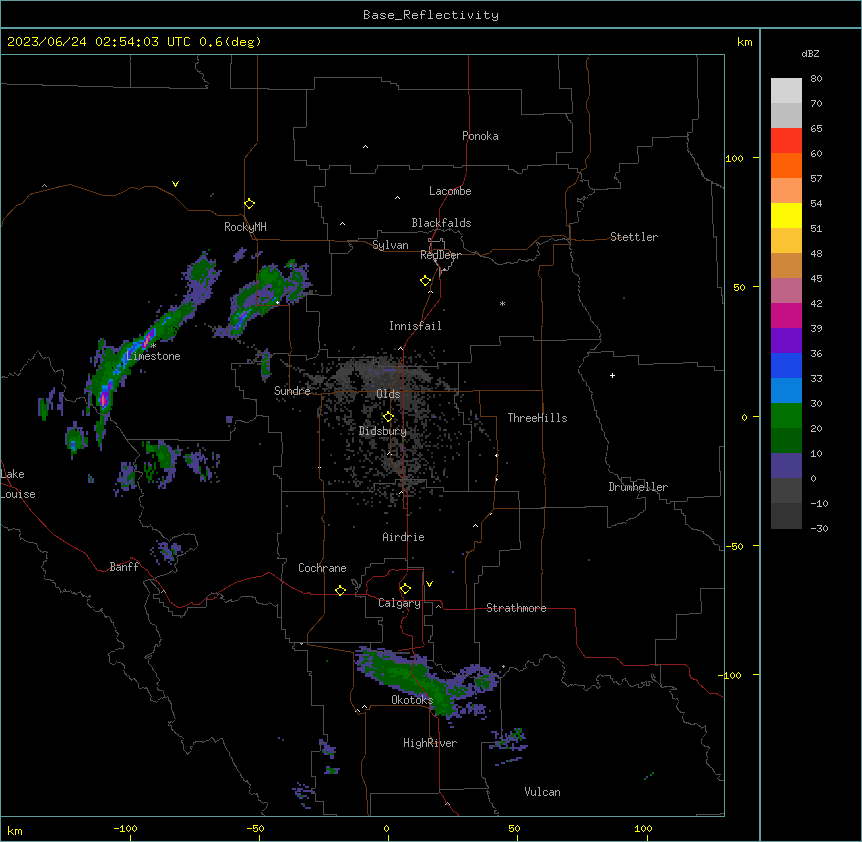Image resolution: width=862 pixels, height=842 pixels.
Task: Click the Banff town label
Action: click(124, 567)
